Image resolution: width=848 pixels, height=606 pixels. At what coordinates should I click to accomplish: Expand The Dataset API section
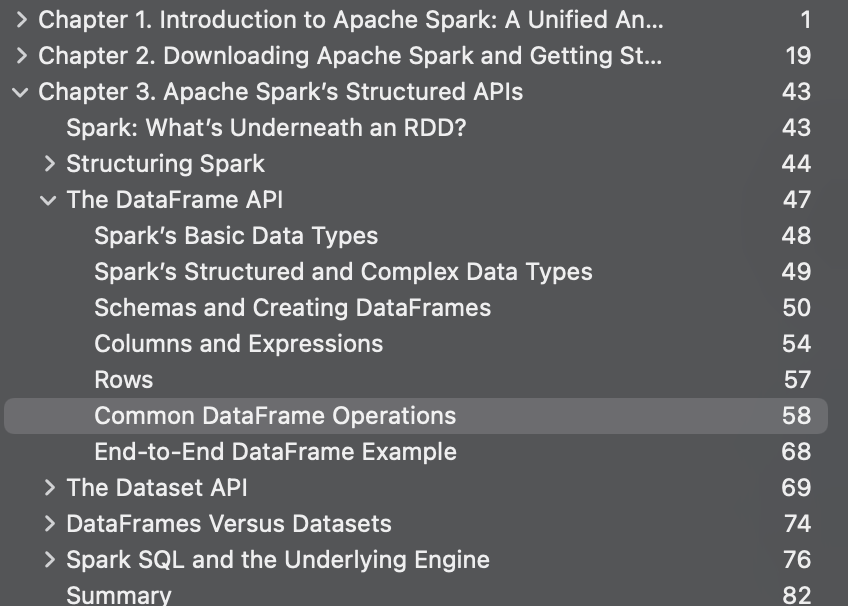(x=50, y=488)
